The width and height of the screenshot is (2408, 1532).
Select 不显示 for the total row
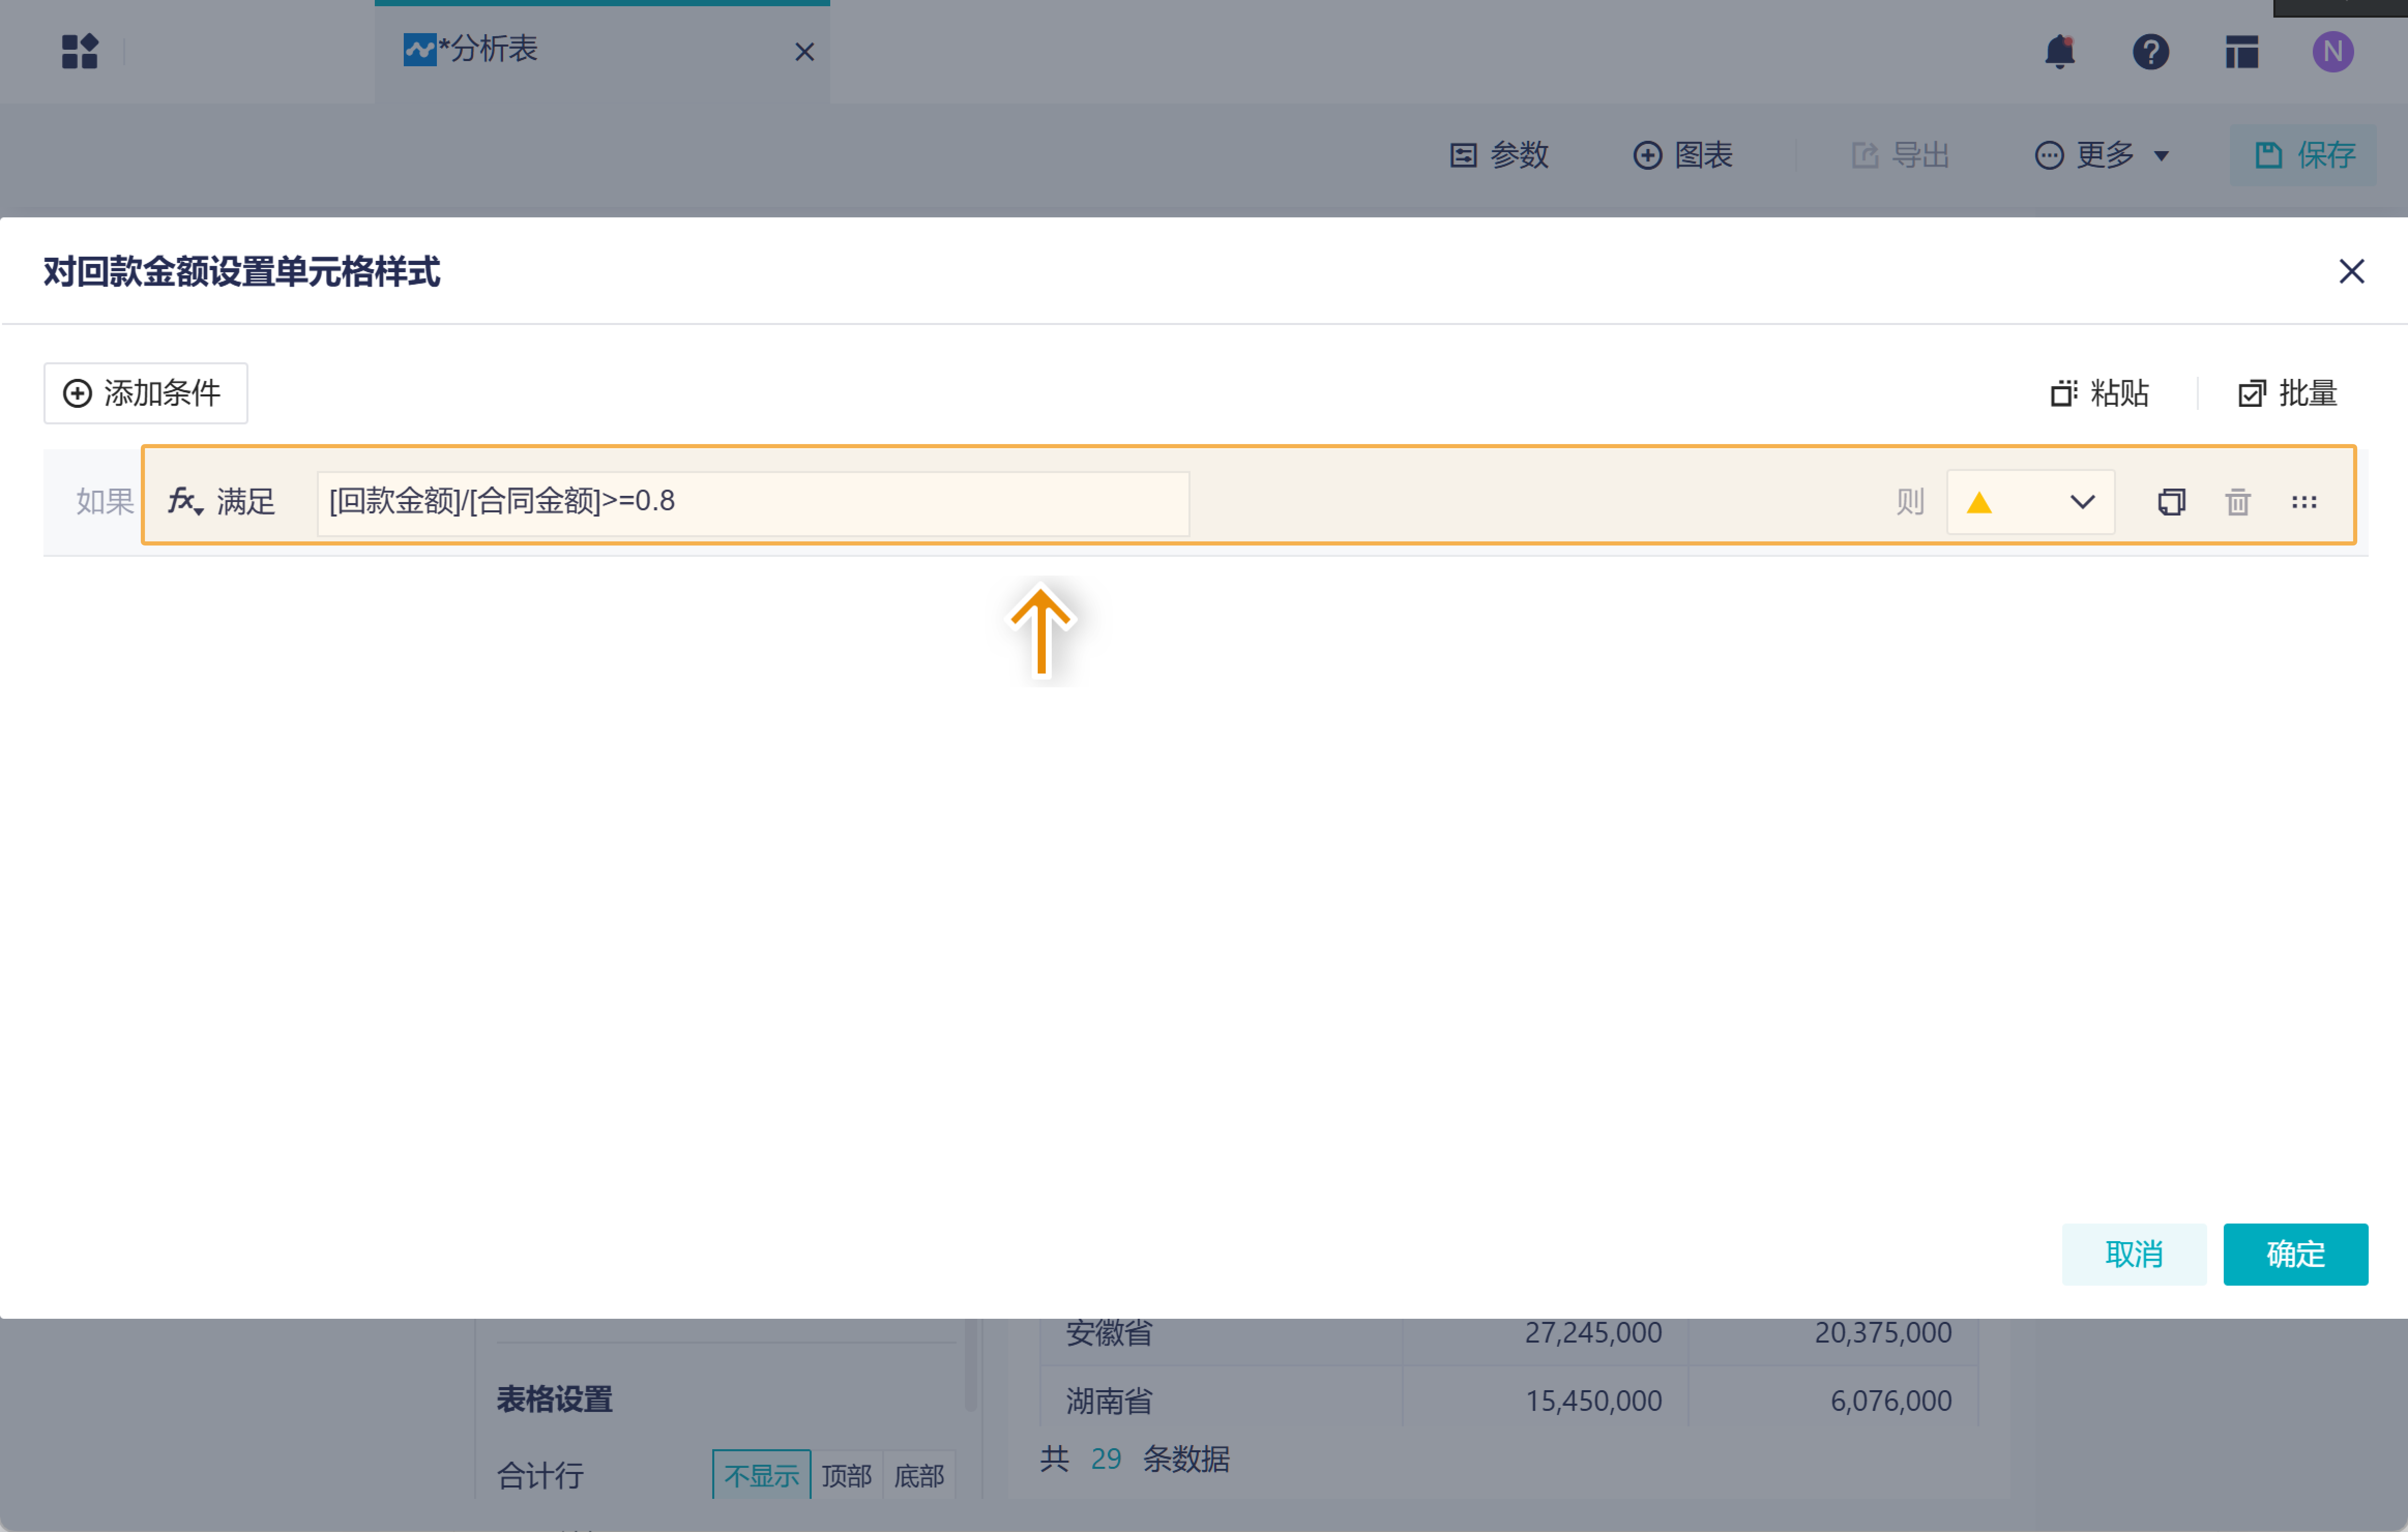[x=761, y=1474]
